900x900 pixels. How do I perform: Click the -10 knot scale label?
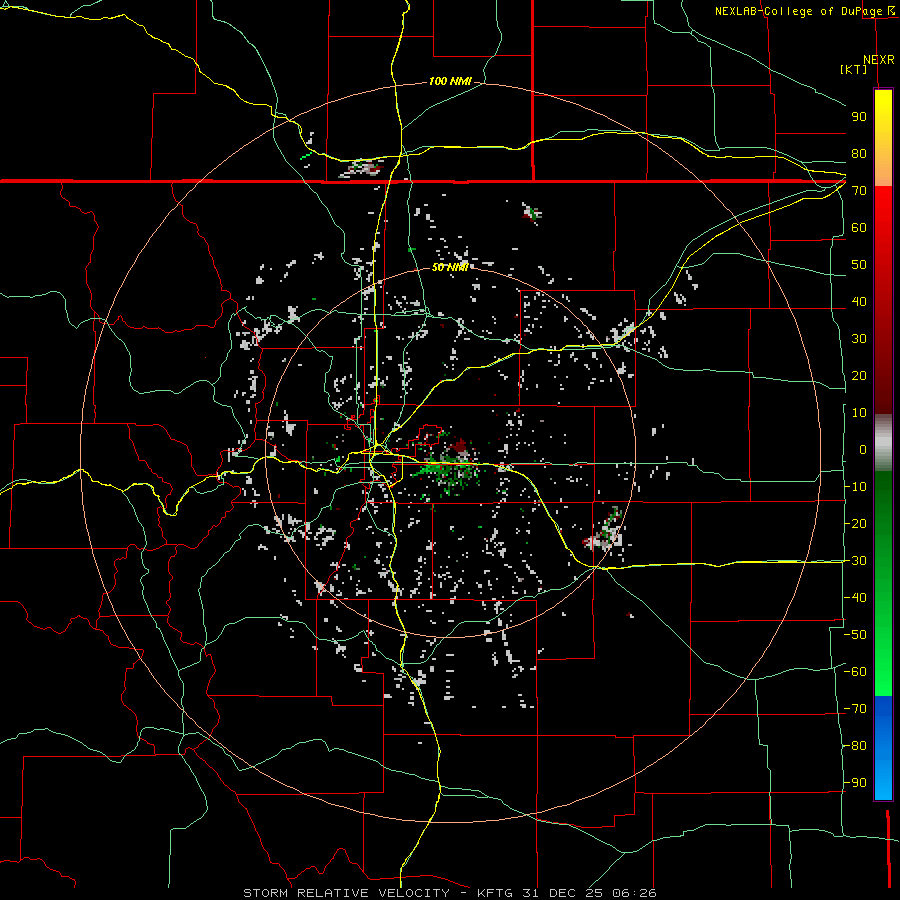click(855, 487)
